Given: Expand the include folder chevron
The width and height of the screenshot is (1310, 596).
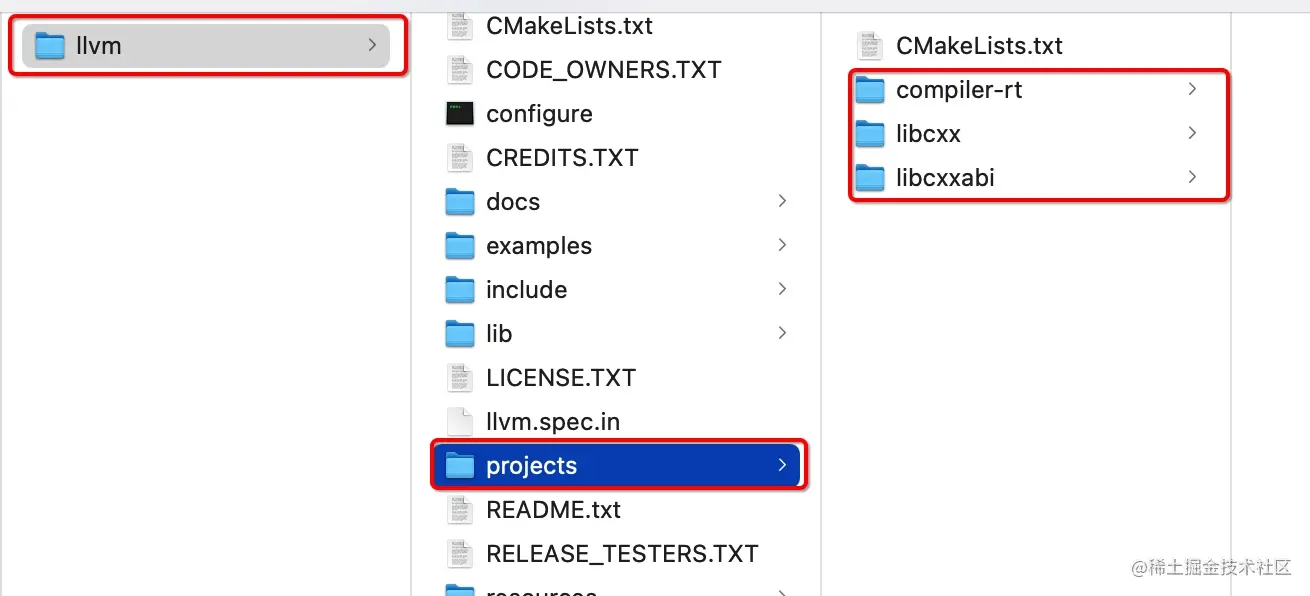Looking at the screenshot, I should [x=782, y=289].
